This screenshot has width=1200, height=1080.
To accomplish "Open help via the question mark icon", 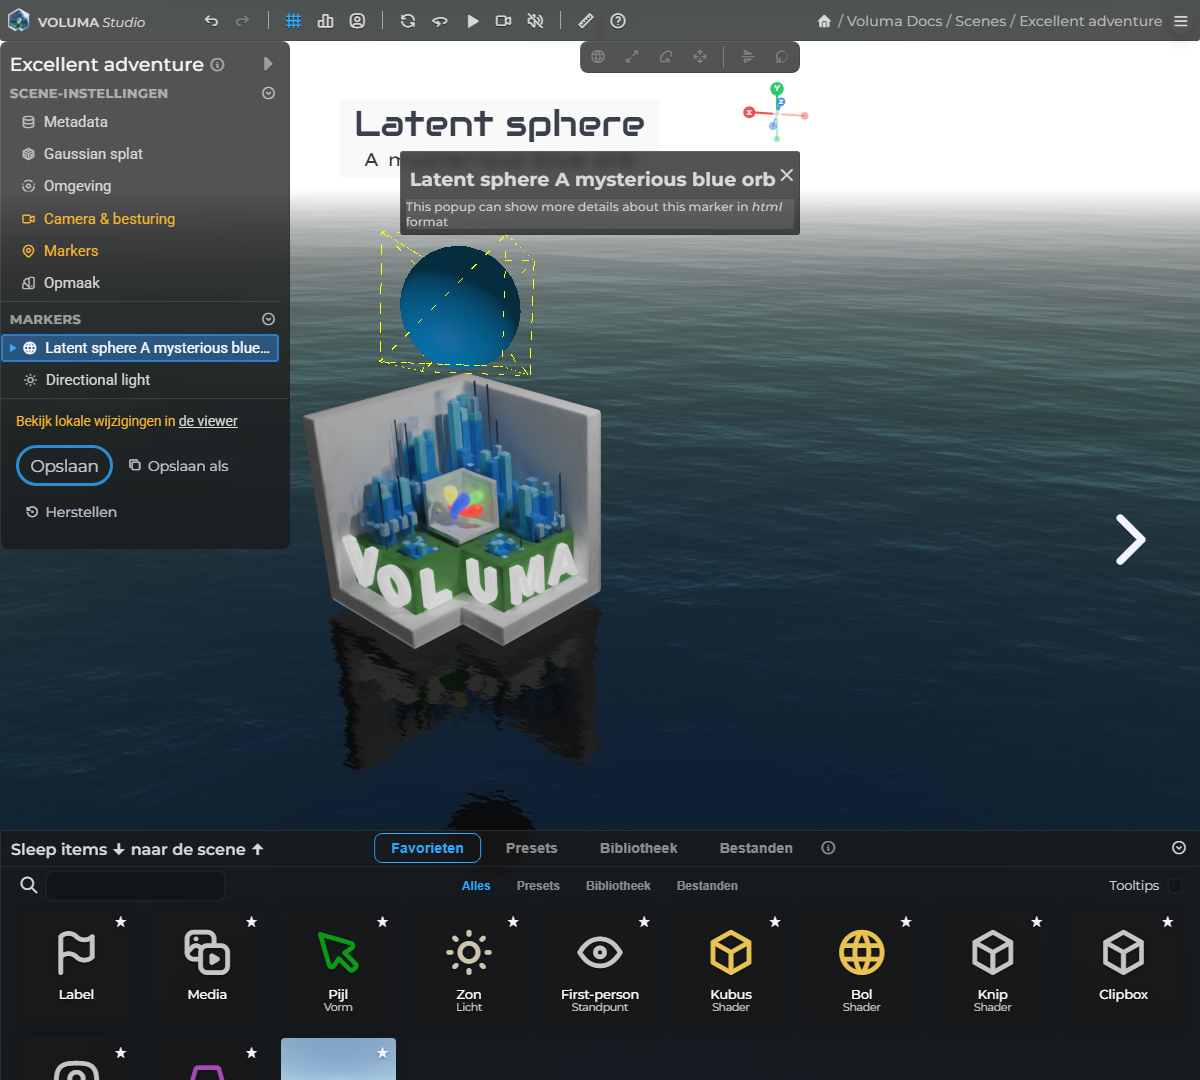I will [618, 21].
